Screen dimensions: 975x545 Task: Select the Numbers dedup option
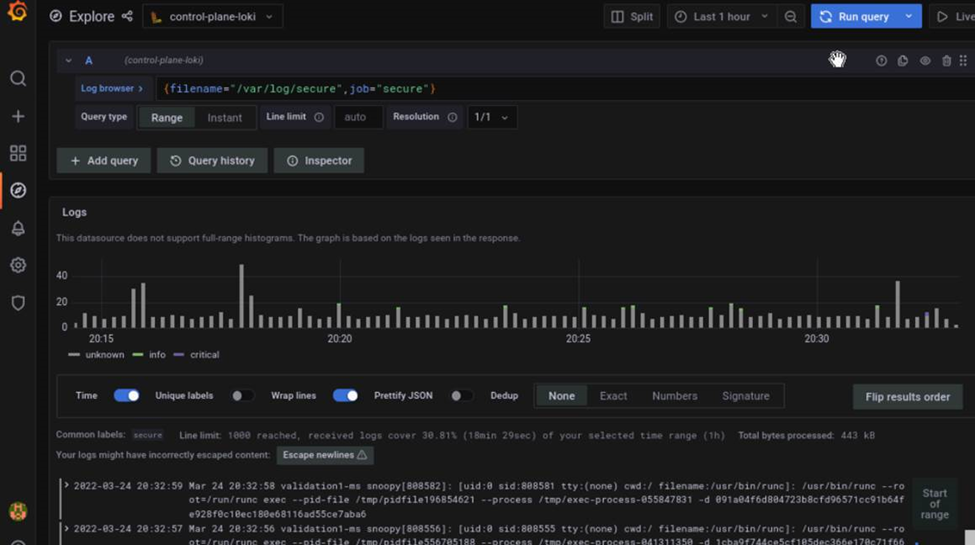tap(675, 396)
